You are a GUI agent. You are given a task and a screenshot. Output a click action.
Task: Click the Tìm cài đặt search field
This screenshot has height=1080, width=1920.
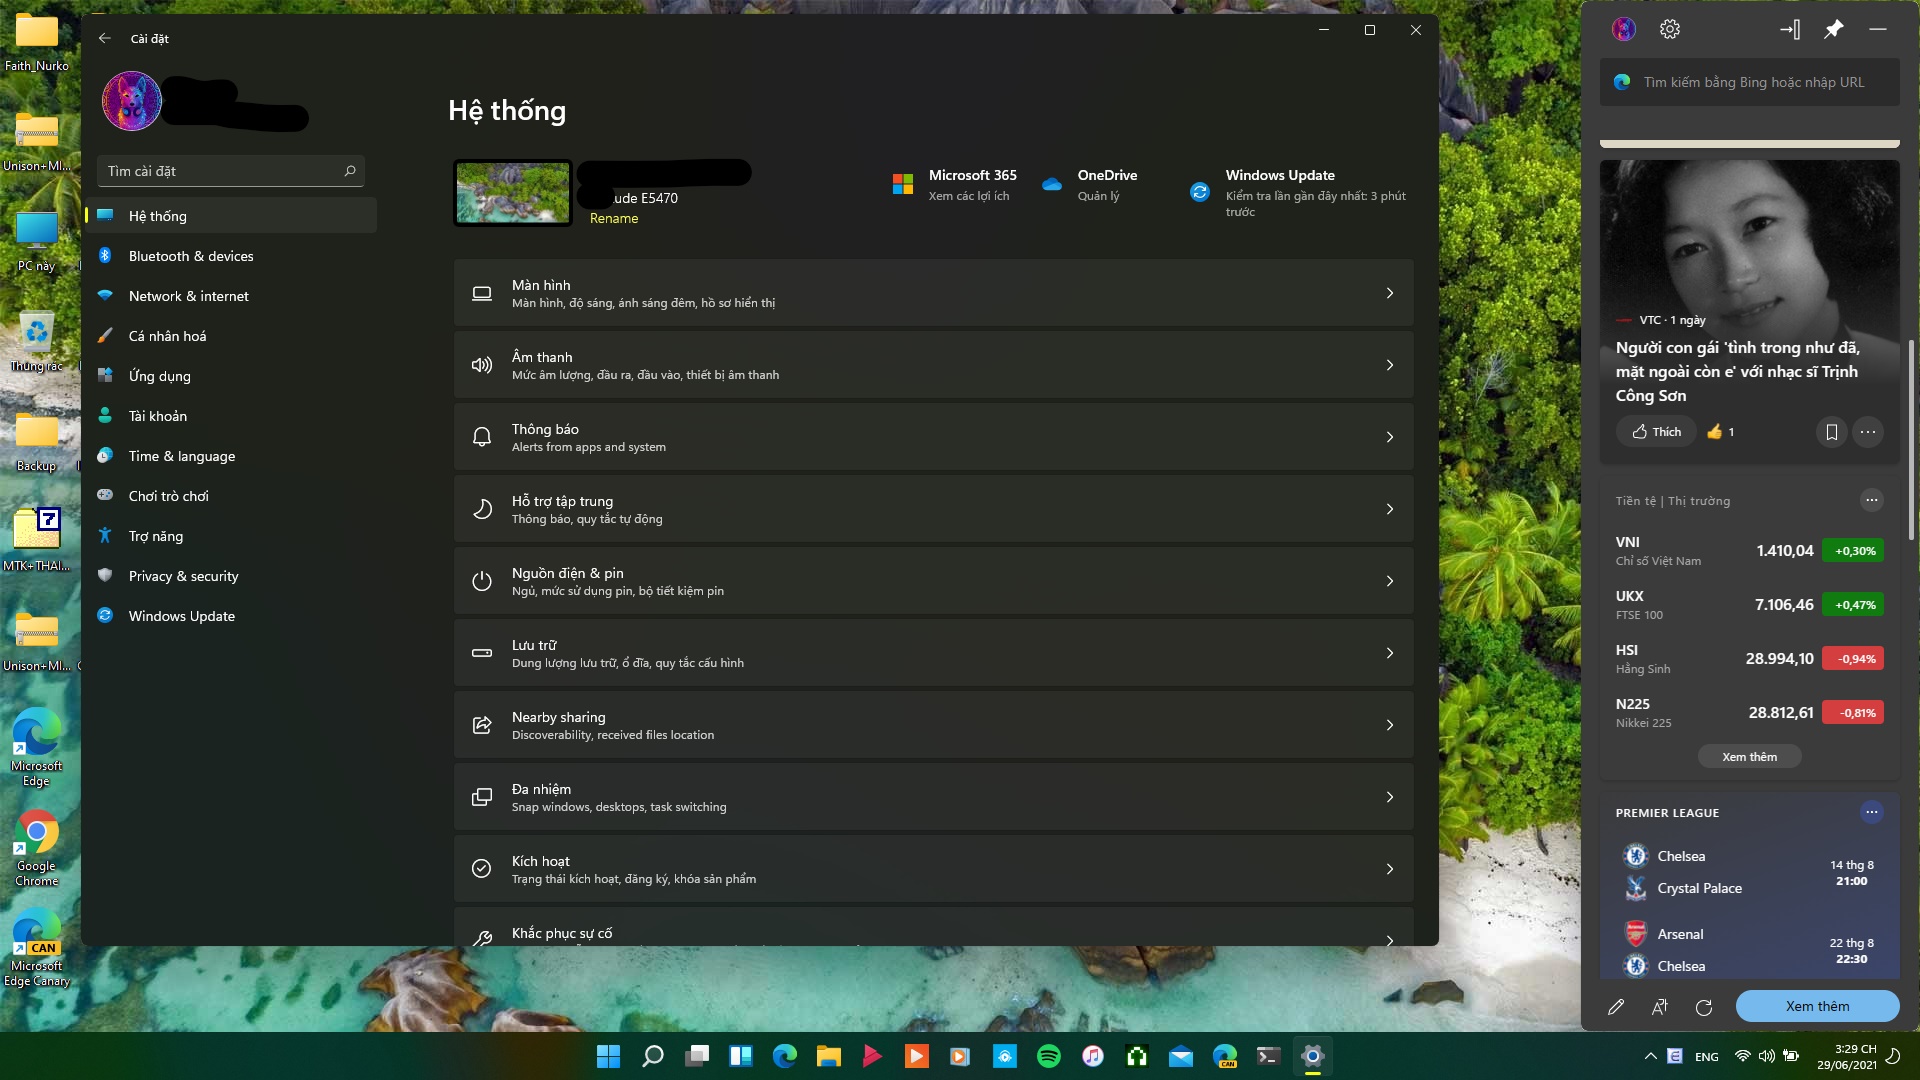pos(231,171)
